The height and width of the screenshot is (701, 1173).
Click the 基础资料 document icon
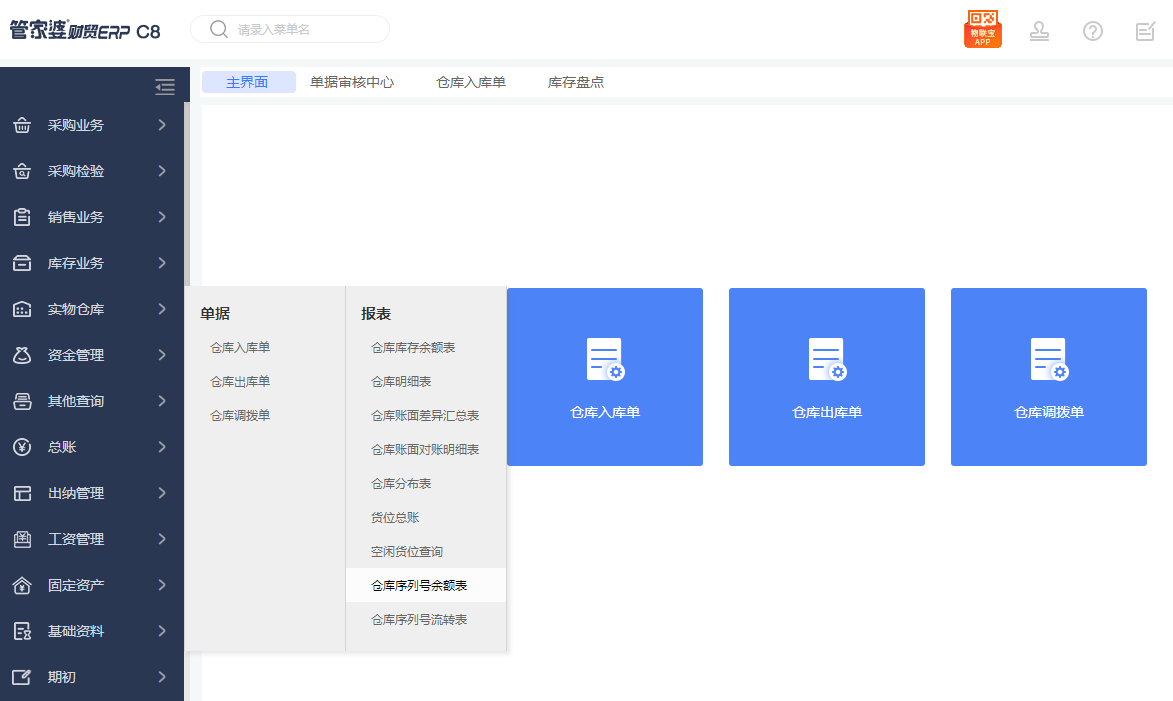pyautogui.click(x=22, y=631)
